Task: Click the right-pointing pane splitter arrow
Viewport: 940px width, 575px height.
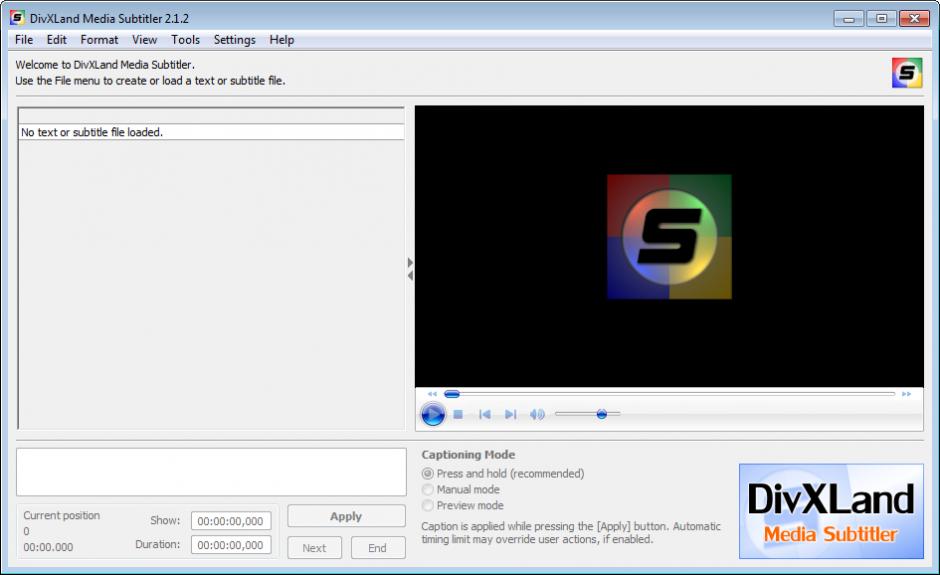Action: click(x=410, y=263)
